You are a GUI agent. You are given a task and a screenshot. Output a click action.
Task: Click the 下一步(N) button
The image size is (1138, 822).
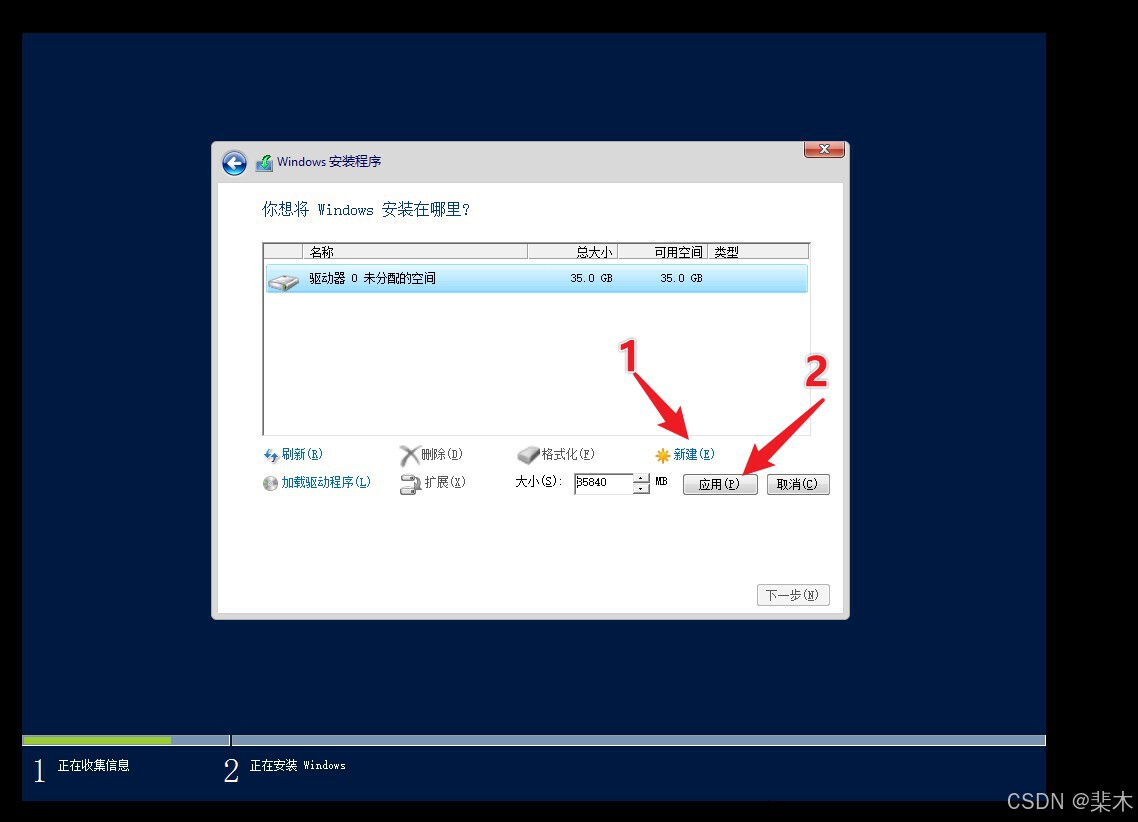pos(793,595)
